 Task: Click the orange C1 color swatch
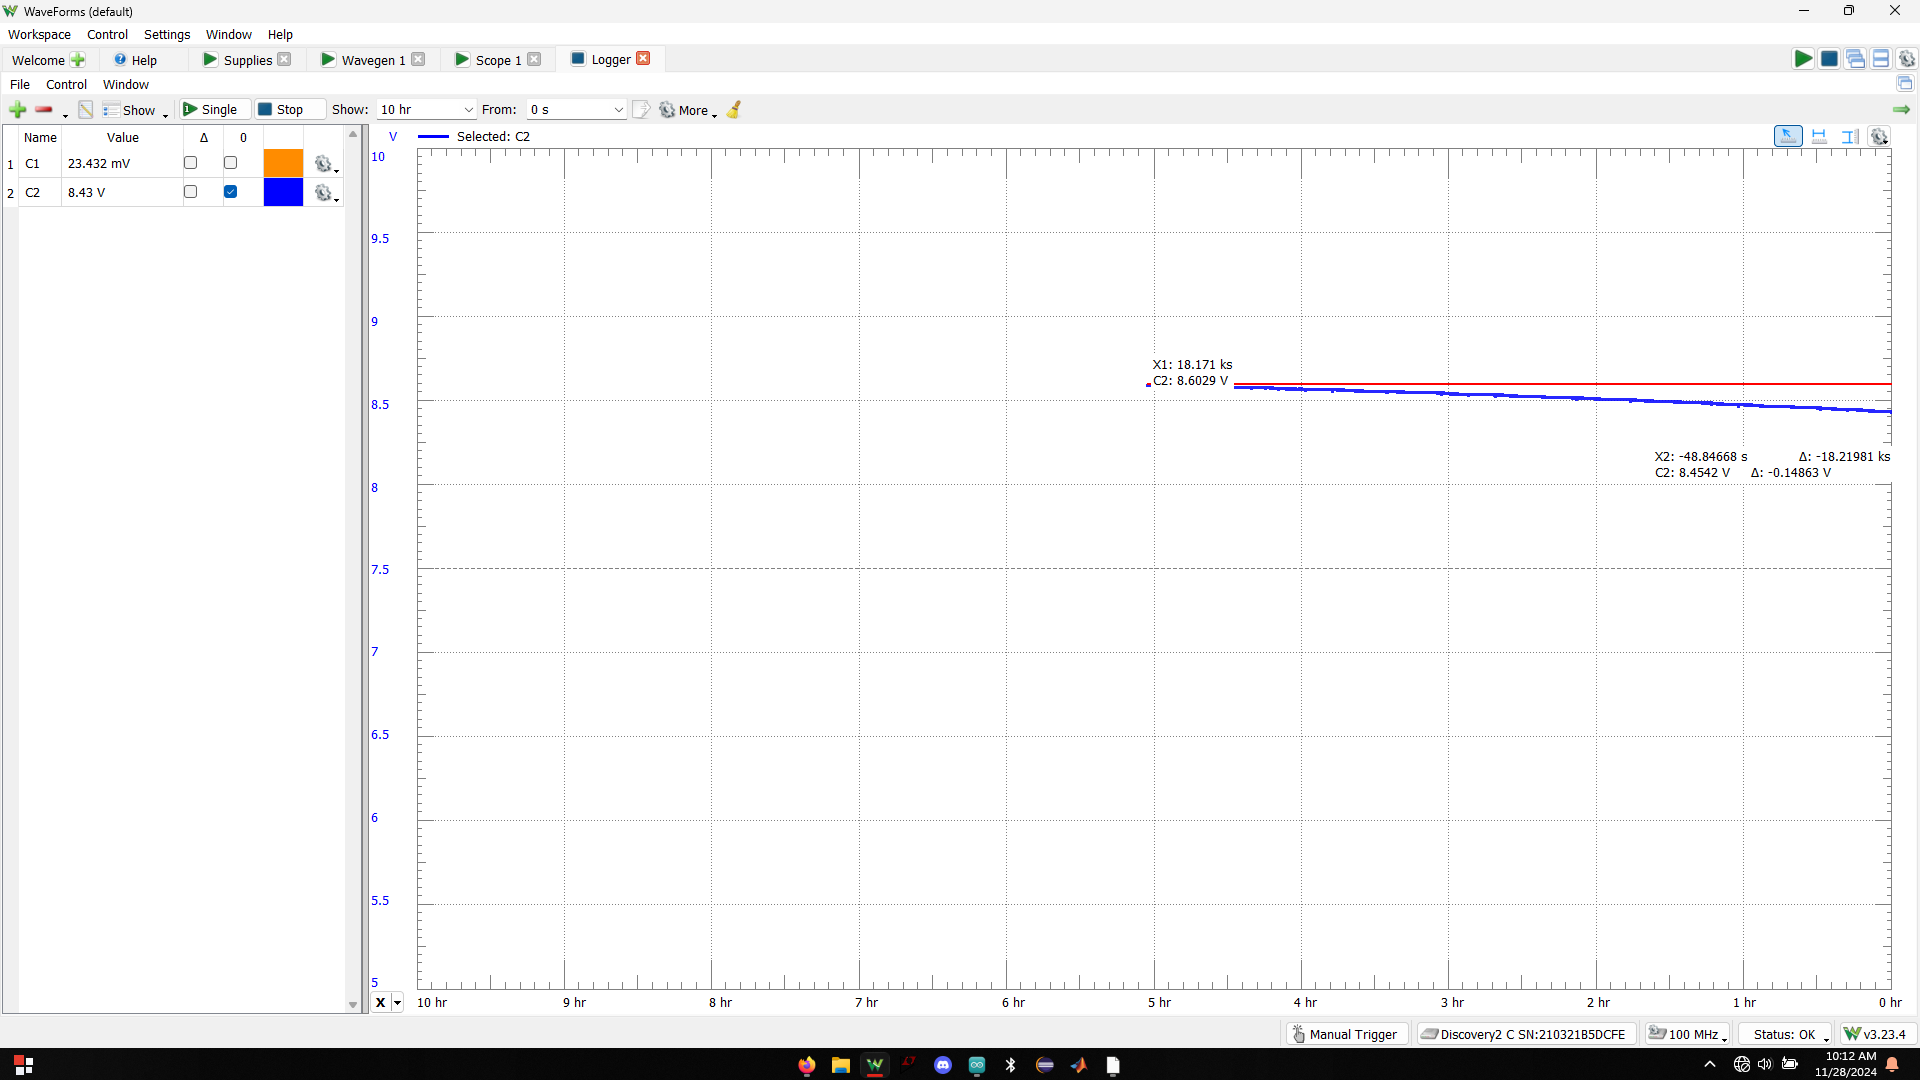[x=283, y=163]
